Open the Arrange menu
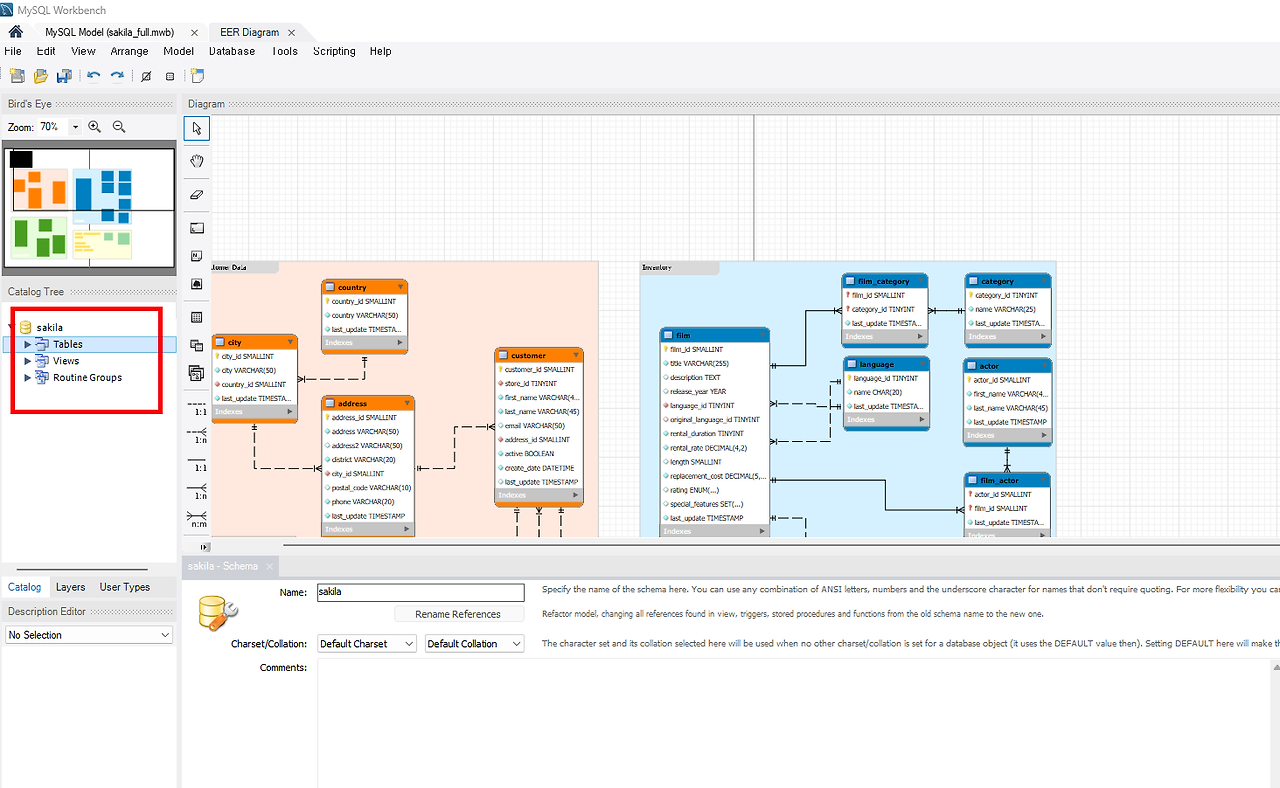1280x788 pixels. click(x=129, y=51)
